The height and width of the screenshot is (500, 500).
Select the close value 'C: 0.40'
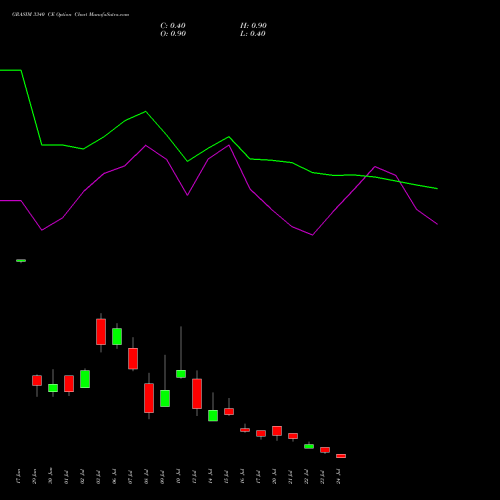click(173, 26)
